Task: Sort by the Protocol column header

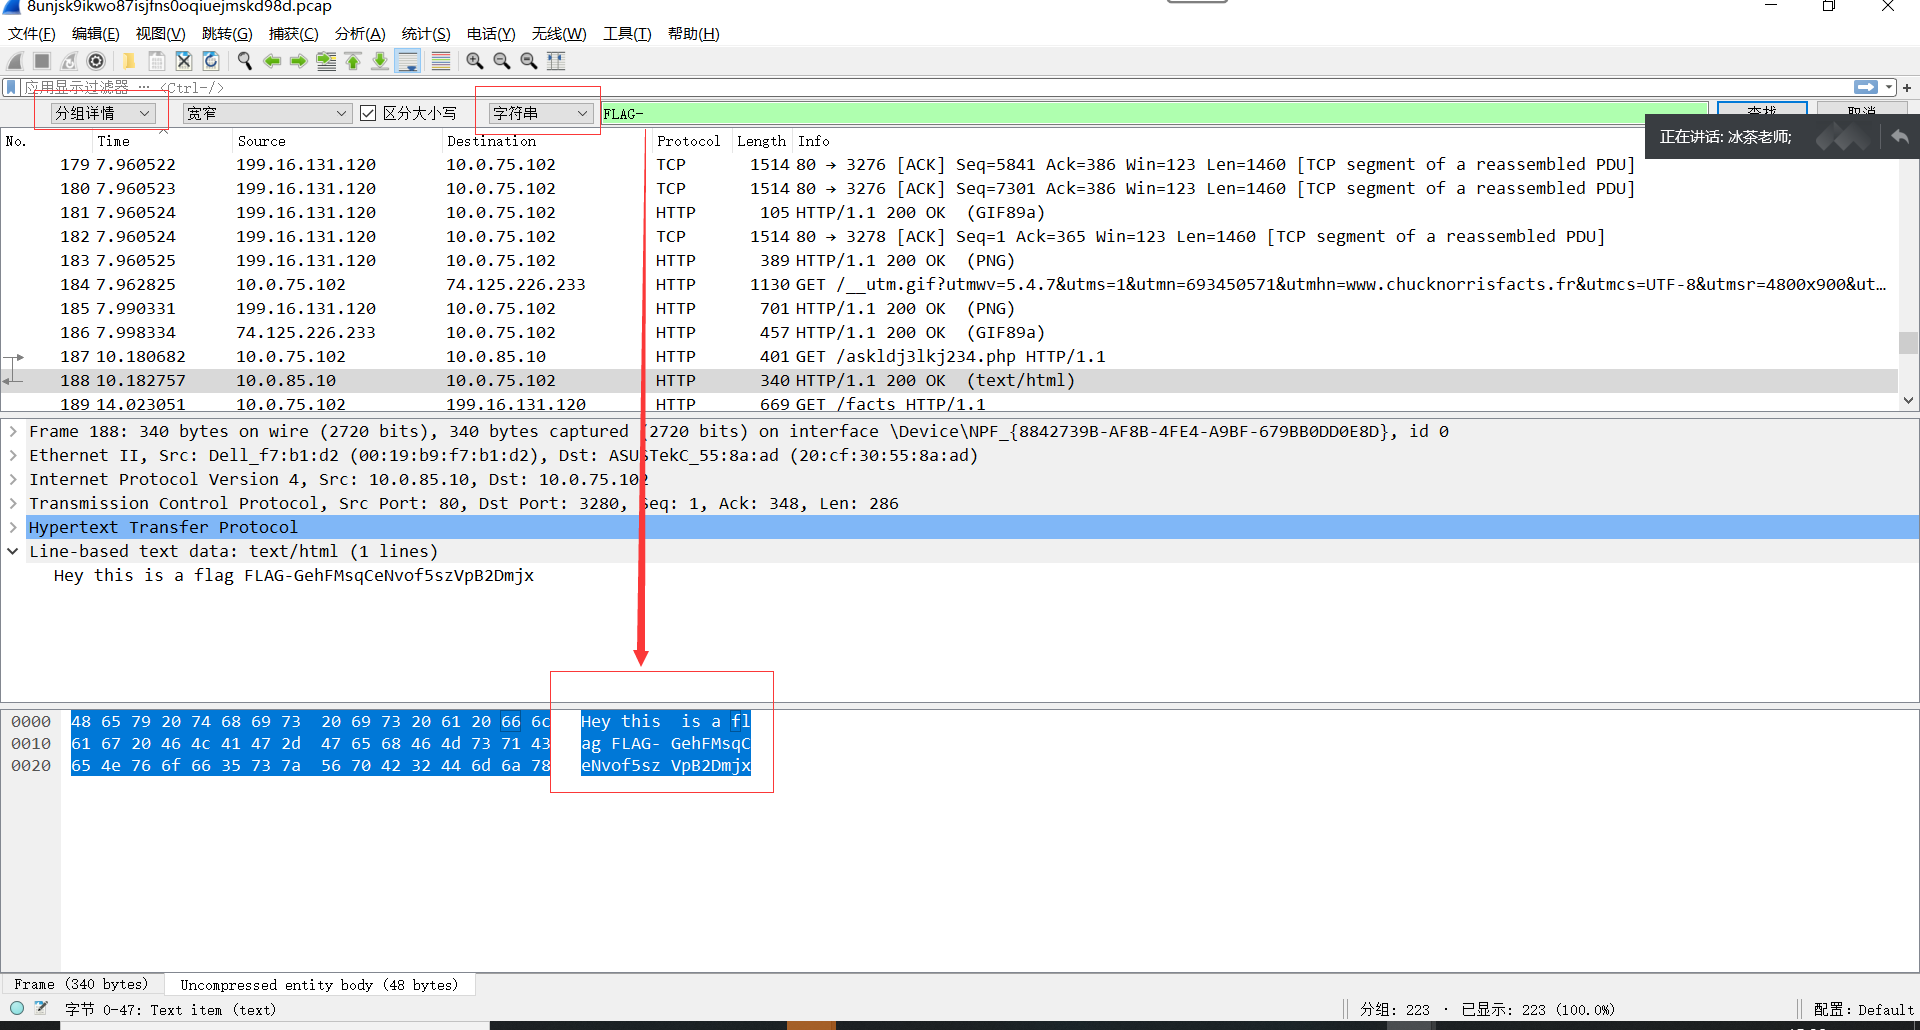Action: 690,141
